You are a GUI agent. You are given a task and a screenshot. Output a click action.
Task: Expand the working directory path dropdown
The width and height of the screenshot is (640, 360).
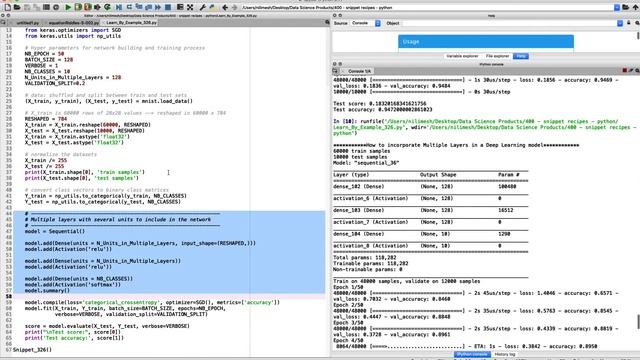[x=617, y=7]
